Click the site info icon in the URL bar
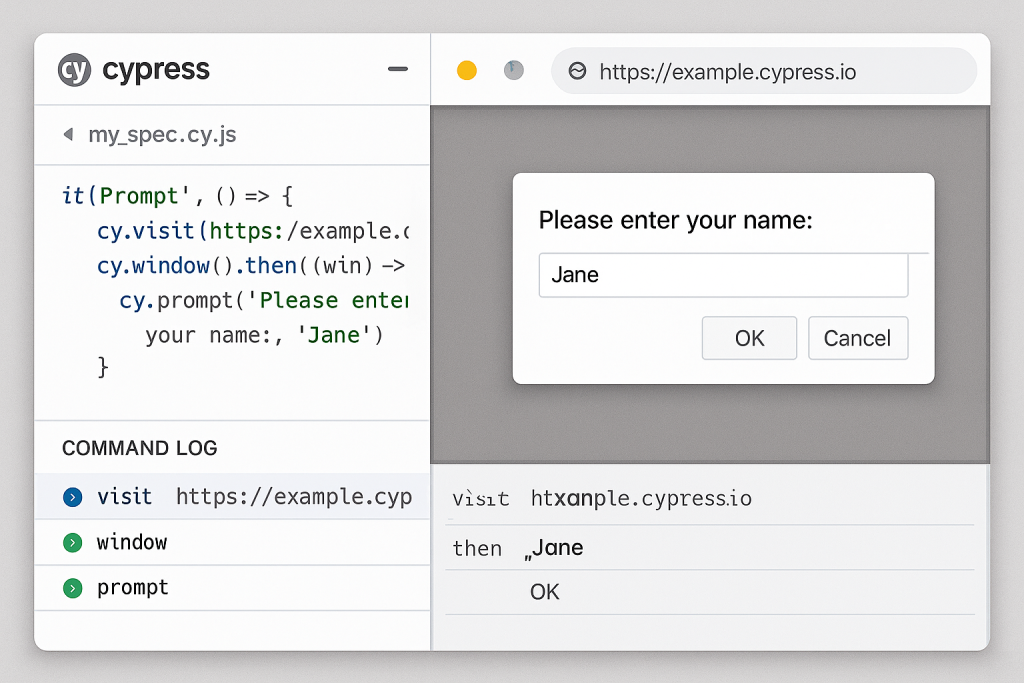This screenshot has width=1024, height=683. [x=577, y=71]
